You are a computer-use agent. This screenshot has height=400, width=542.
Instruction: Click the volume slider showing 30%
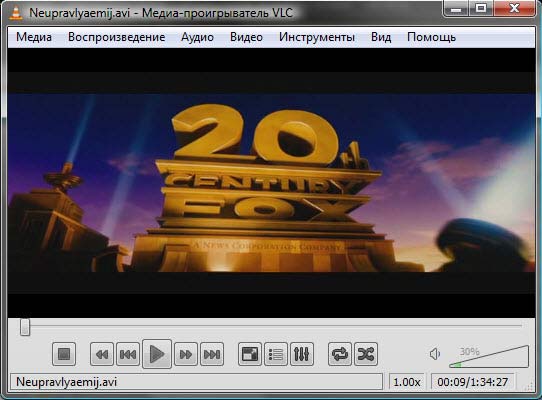pyautogui.click(x=489, y=356)
